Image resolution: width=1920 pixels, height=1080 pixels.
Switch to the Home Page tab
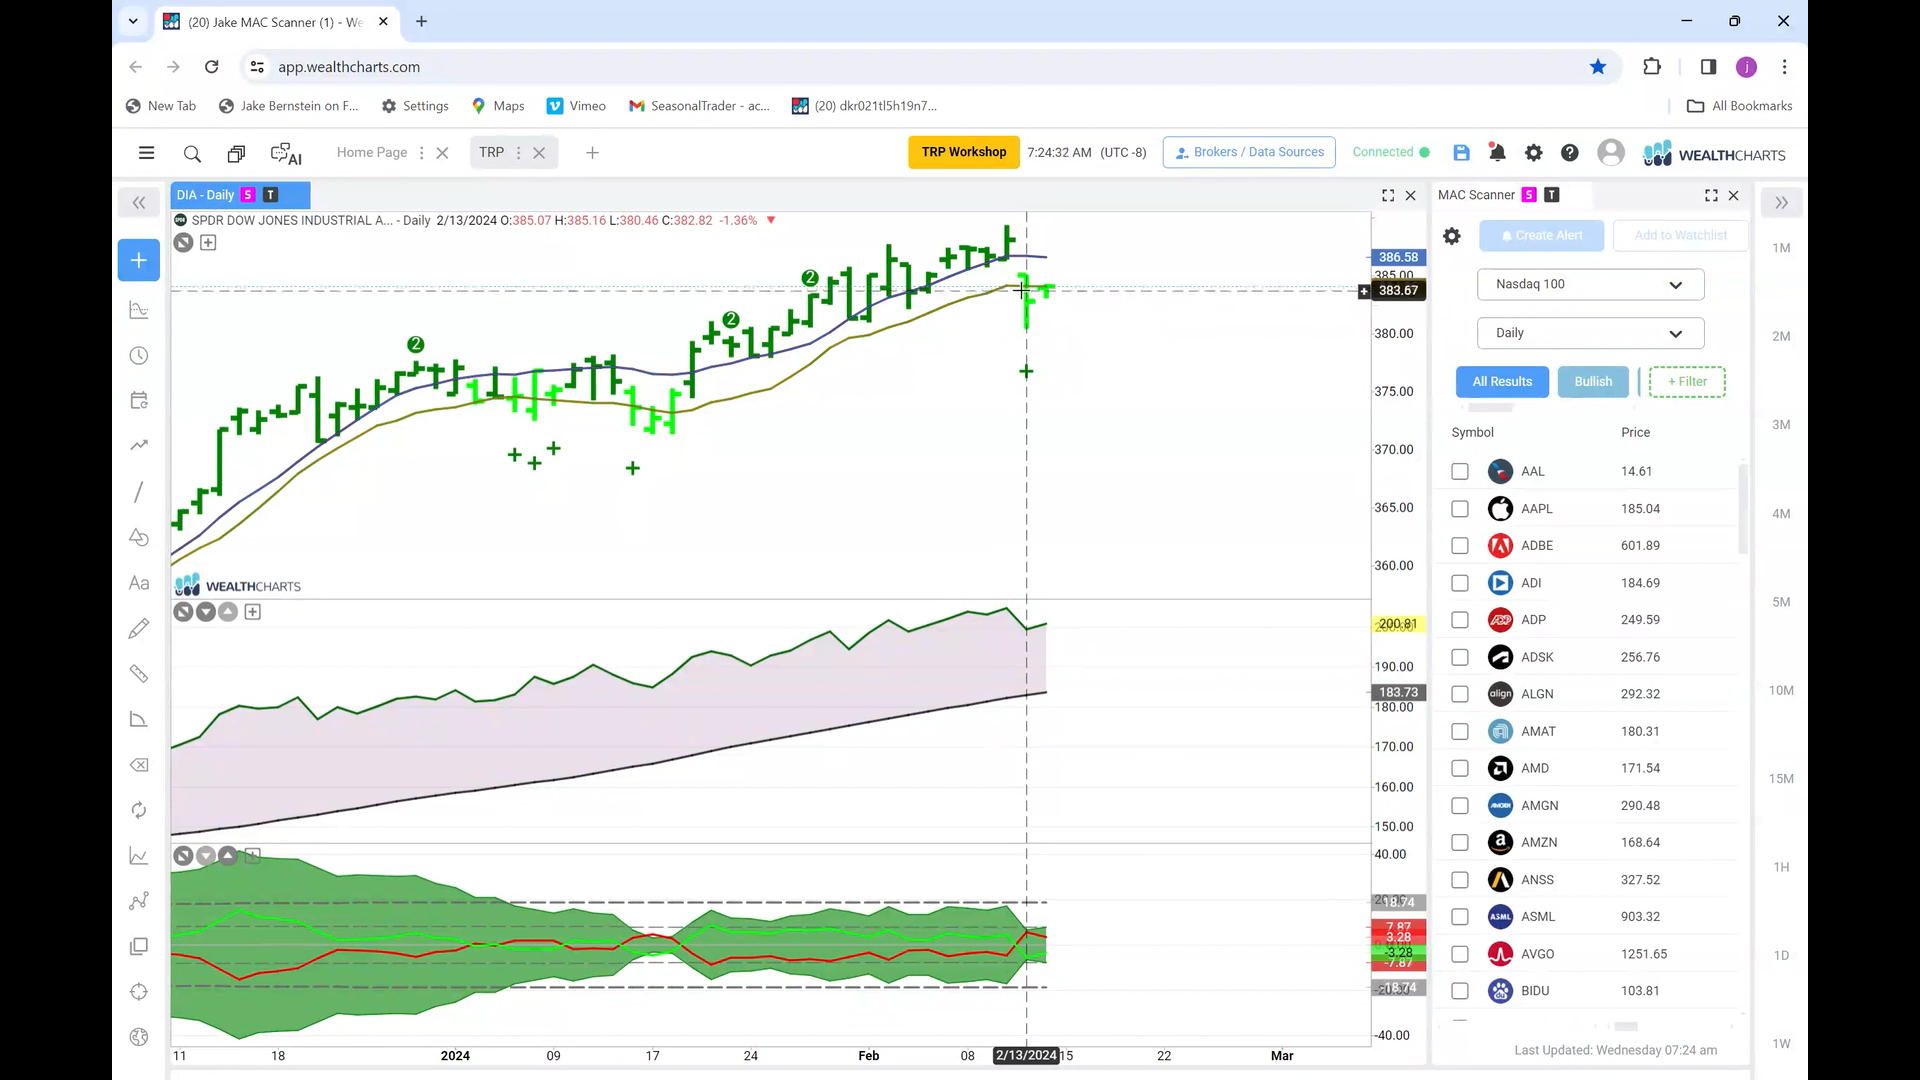[x=371, y=153]
